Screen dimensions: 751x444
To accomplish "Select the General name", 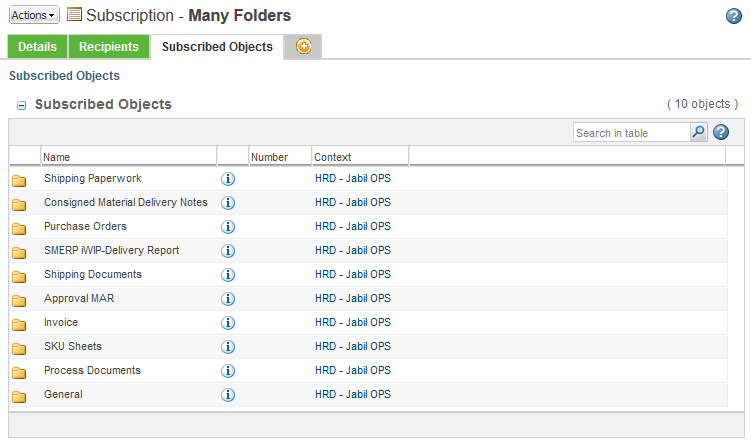I will (63, 394).
